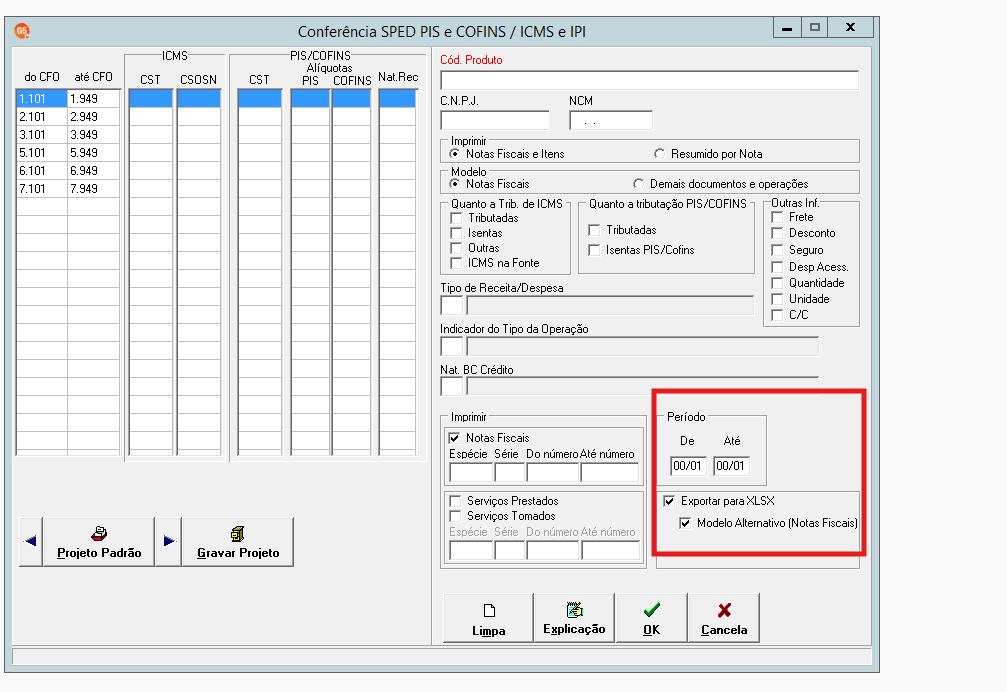Select Demais documentos e operações radio option

click(638, 184)
